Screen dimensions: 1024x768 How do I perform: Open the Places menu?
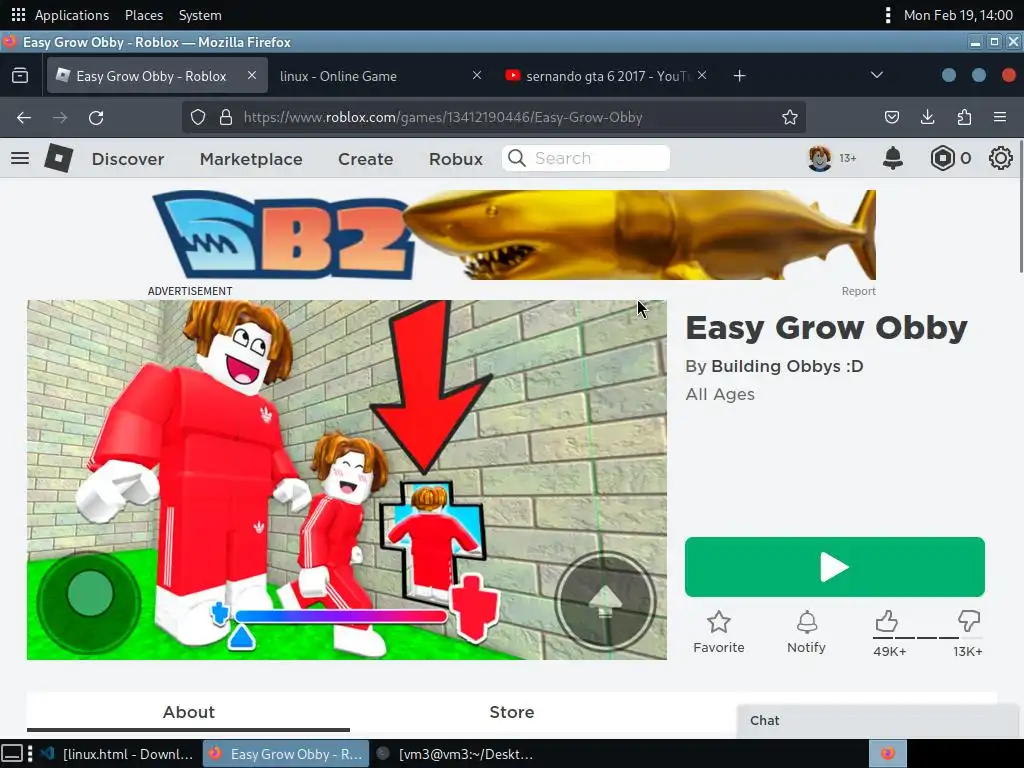tap(144, 15)
